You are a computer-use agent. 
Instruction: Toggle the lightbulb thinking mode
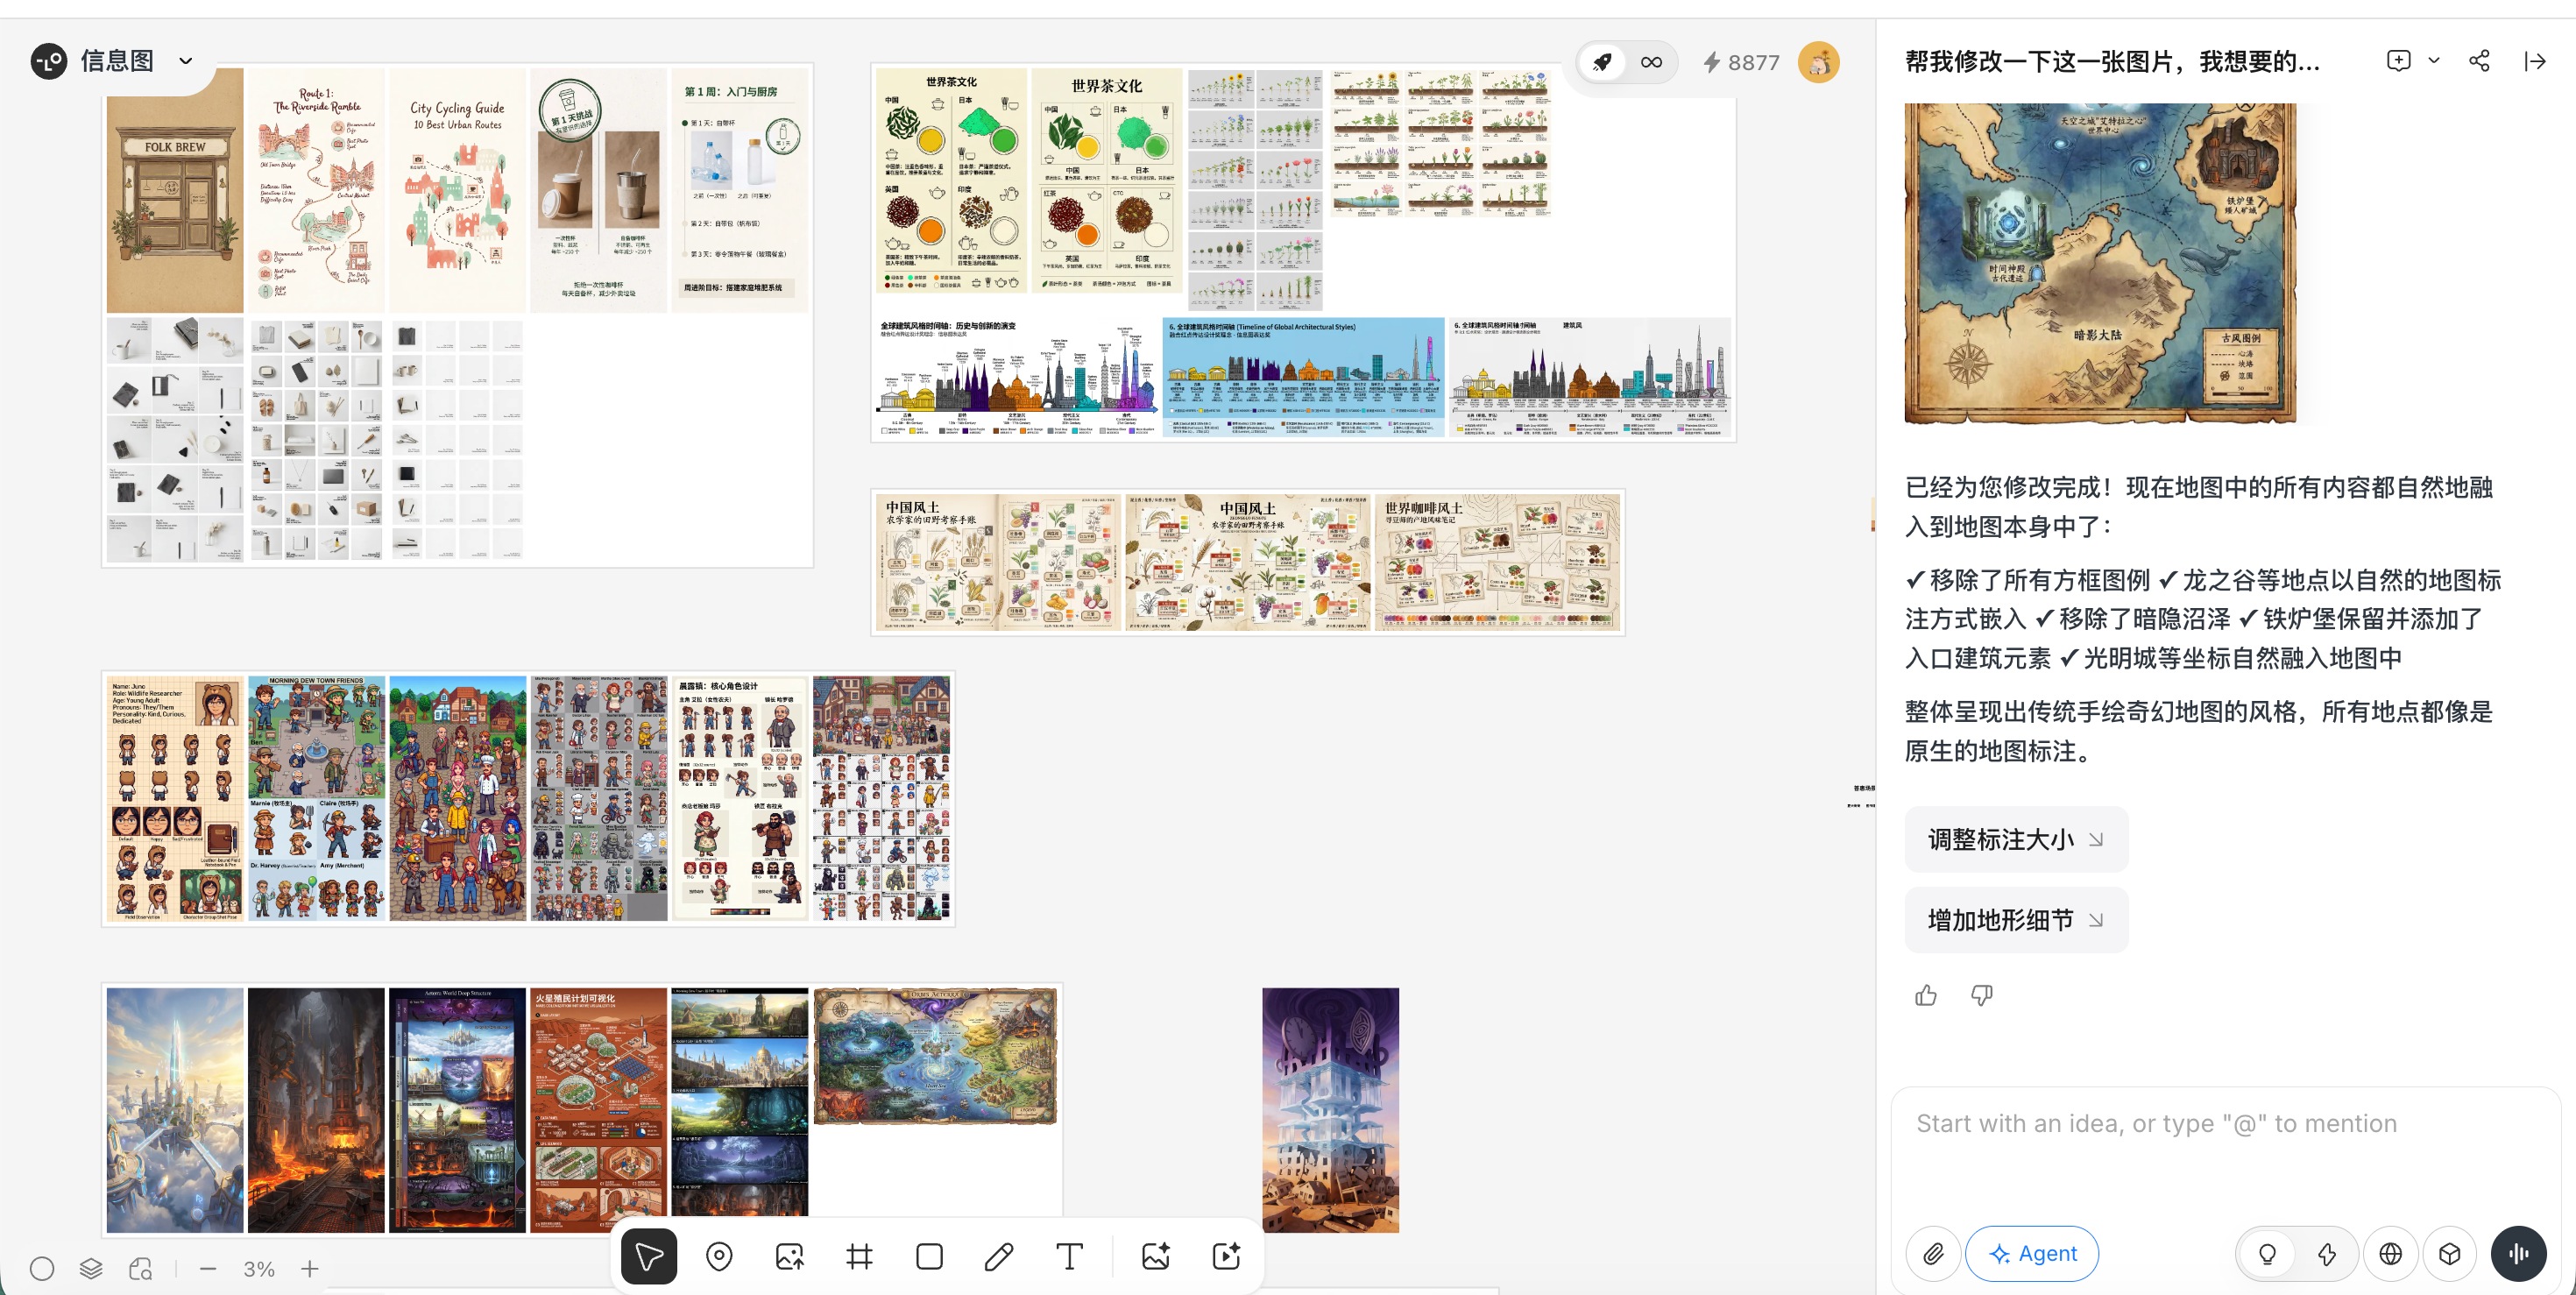pyautogui.click(x=2267, y=1253)
